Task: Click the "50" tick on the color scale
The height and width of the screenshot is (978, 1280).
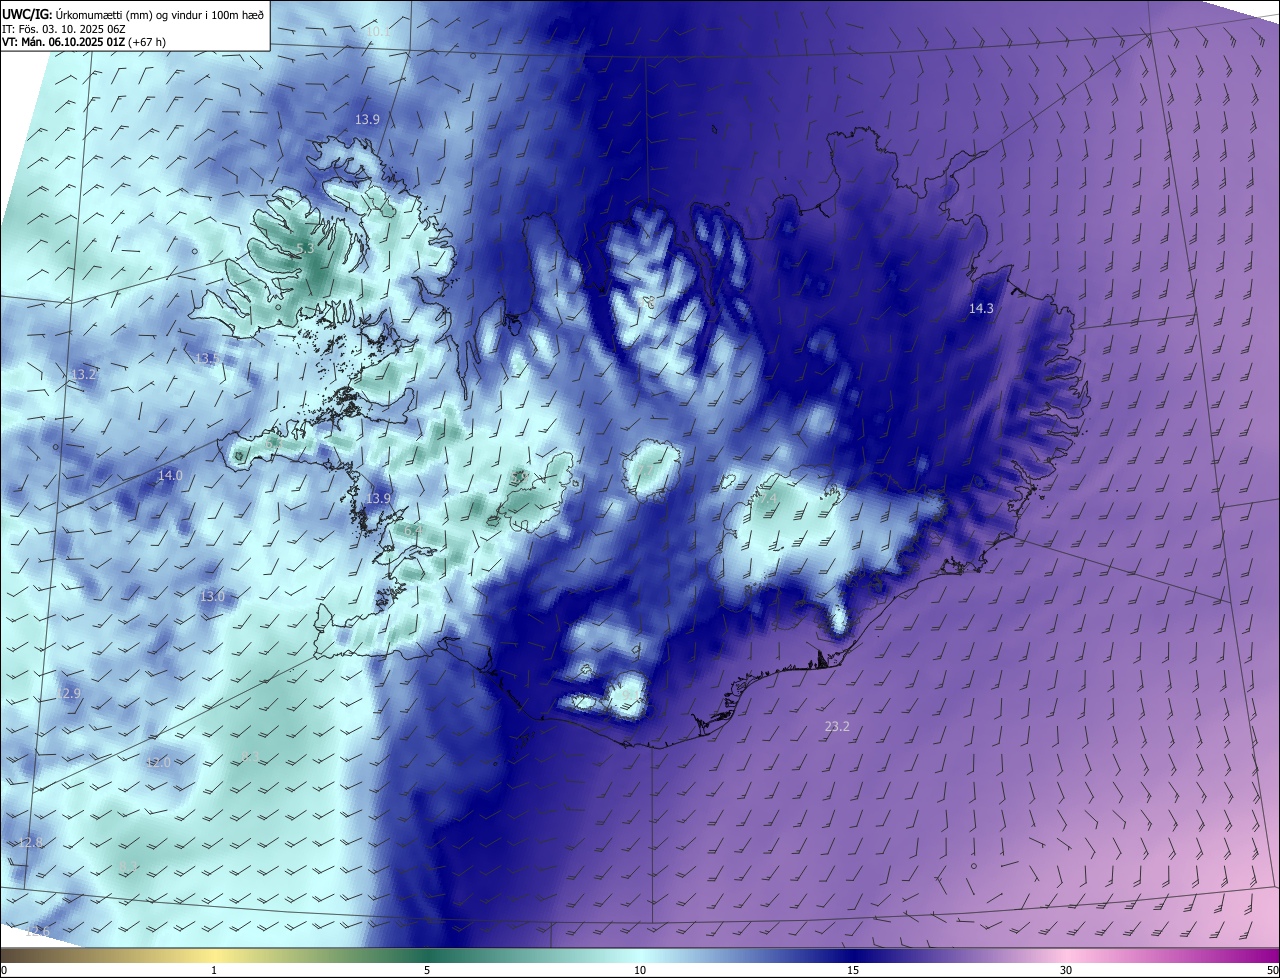Action: point(1272,970)
